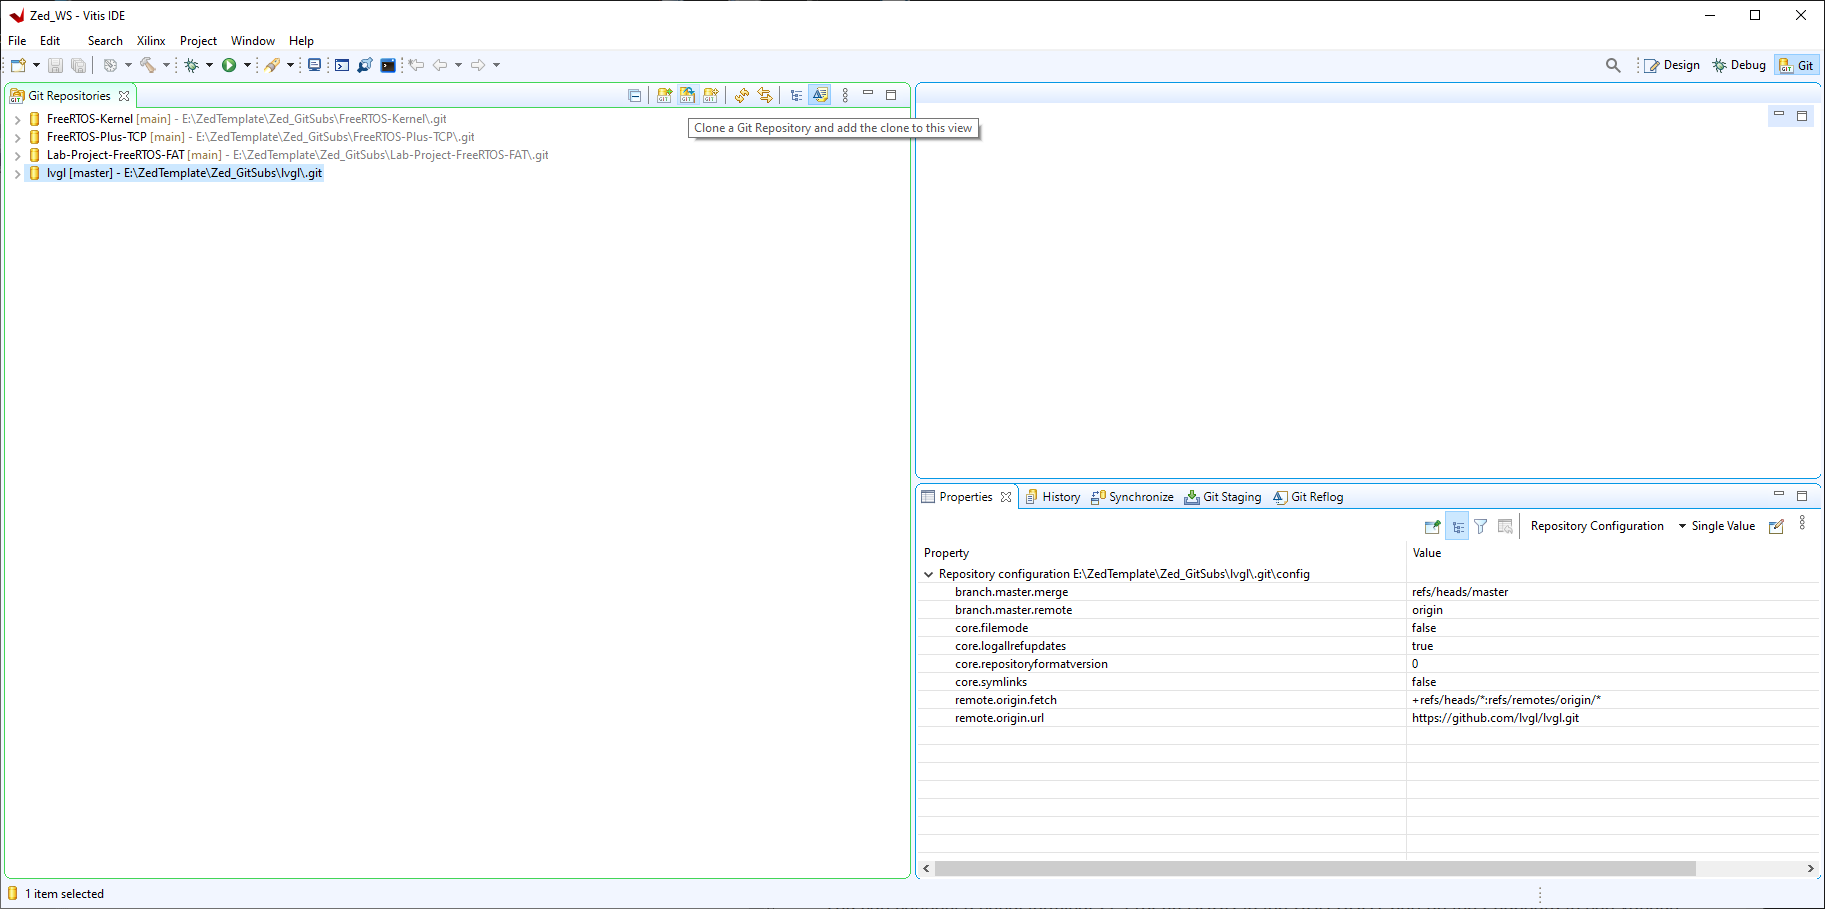
Task: Toggle Show Advanced Properties filter
Action: (1481, 526)
